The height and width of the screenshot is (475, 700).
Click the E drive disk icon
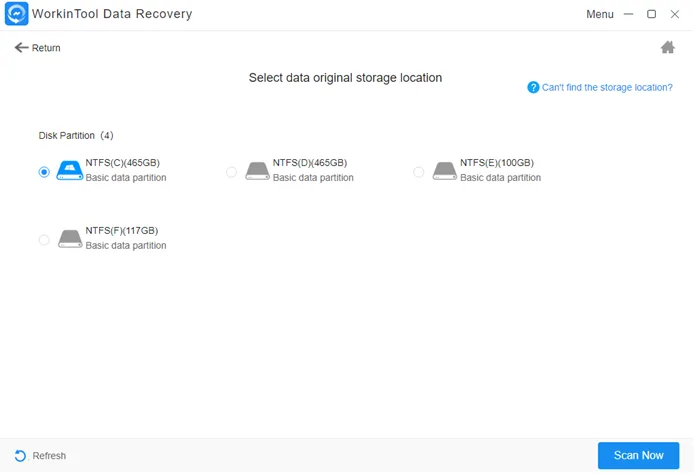pyautogui.click(x=444, y=171)
